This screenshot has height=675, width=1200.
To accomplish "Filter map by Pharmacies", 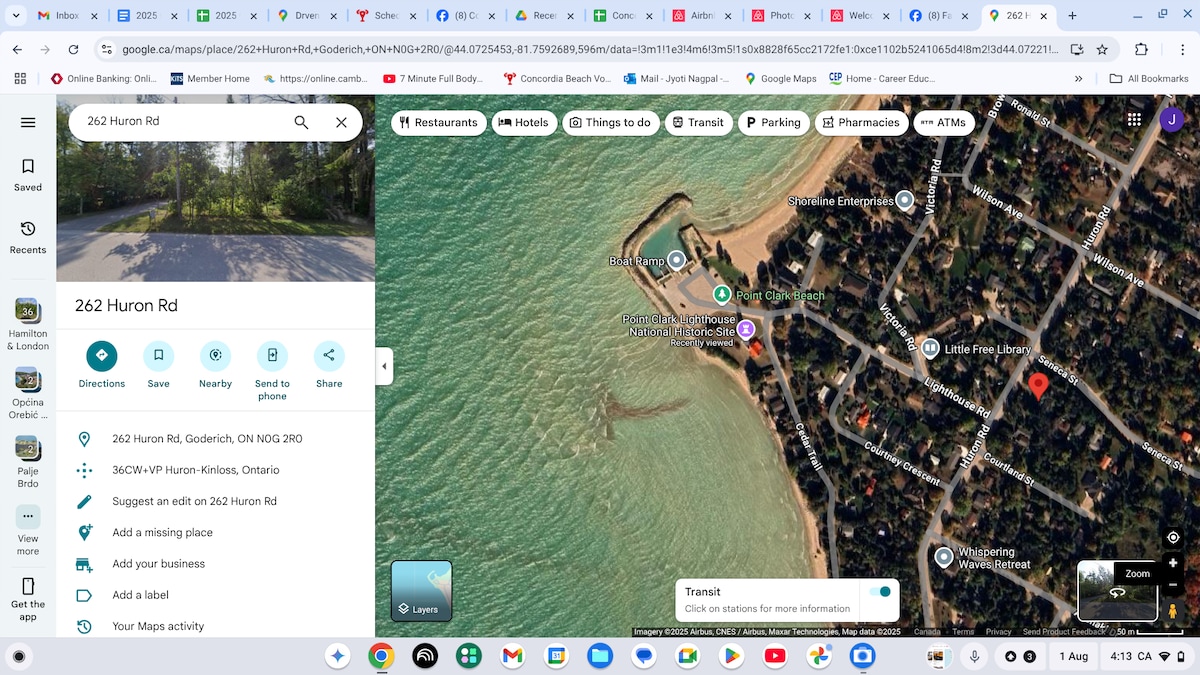I will click(861, 122).
